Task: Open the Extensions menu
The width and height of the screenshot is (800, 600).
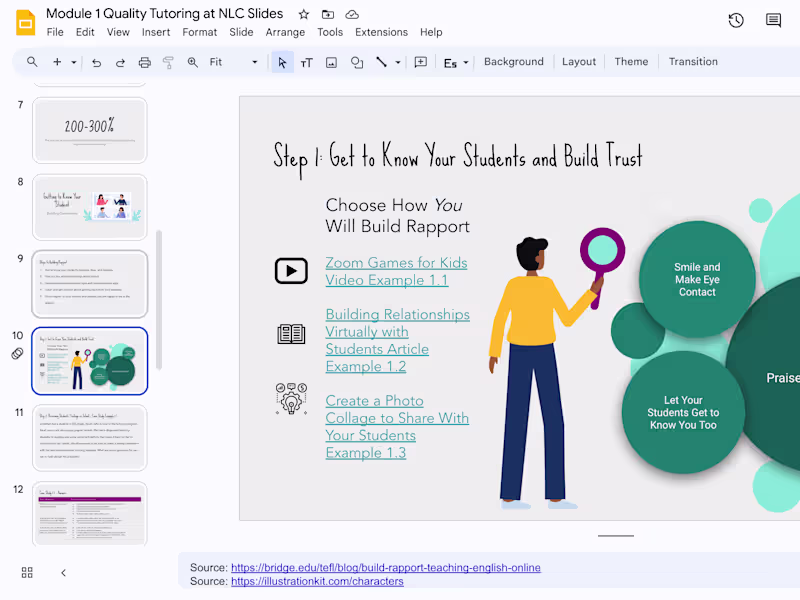Action: 381,32
